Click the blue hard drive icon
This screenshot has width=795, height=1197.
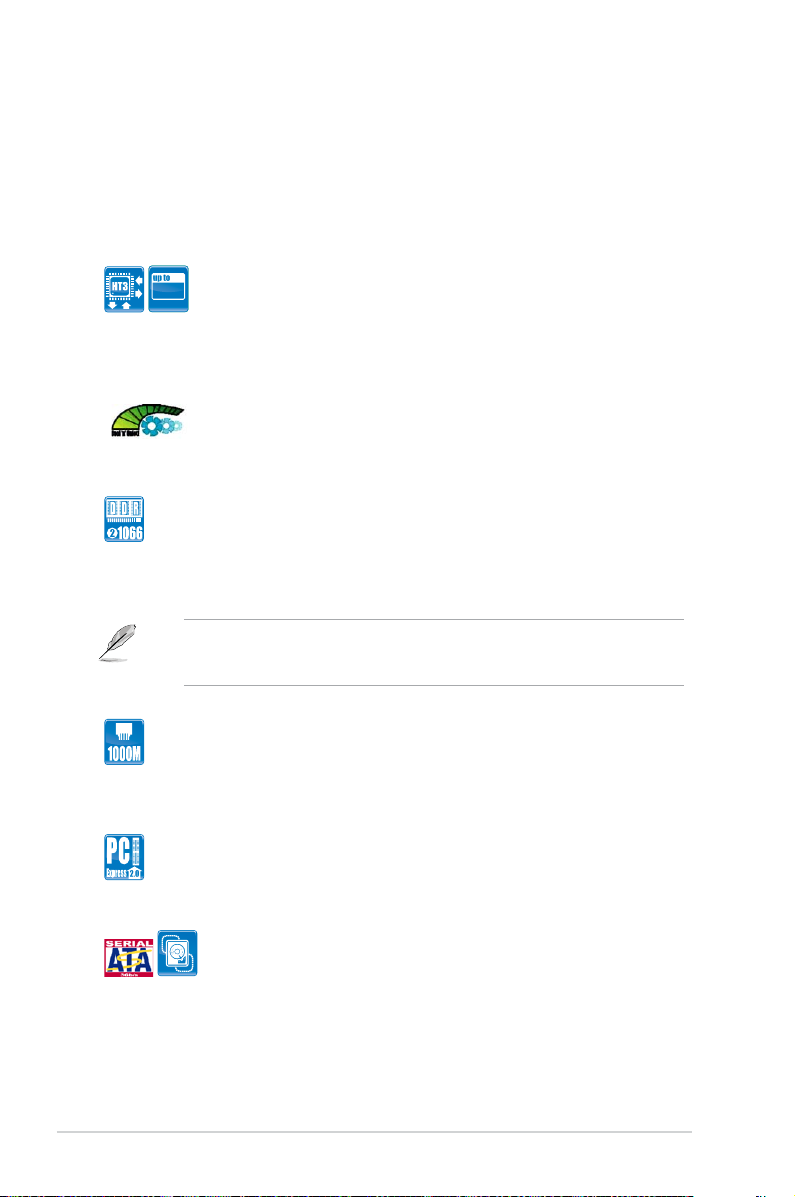tap(177, 953)
